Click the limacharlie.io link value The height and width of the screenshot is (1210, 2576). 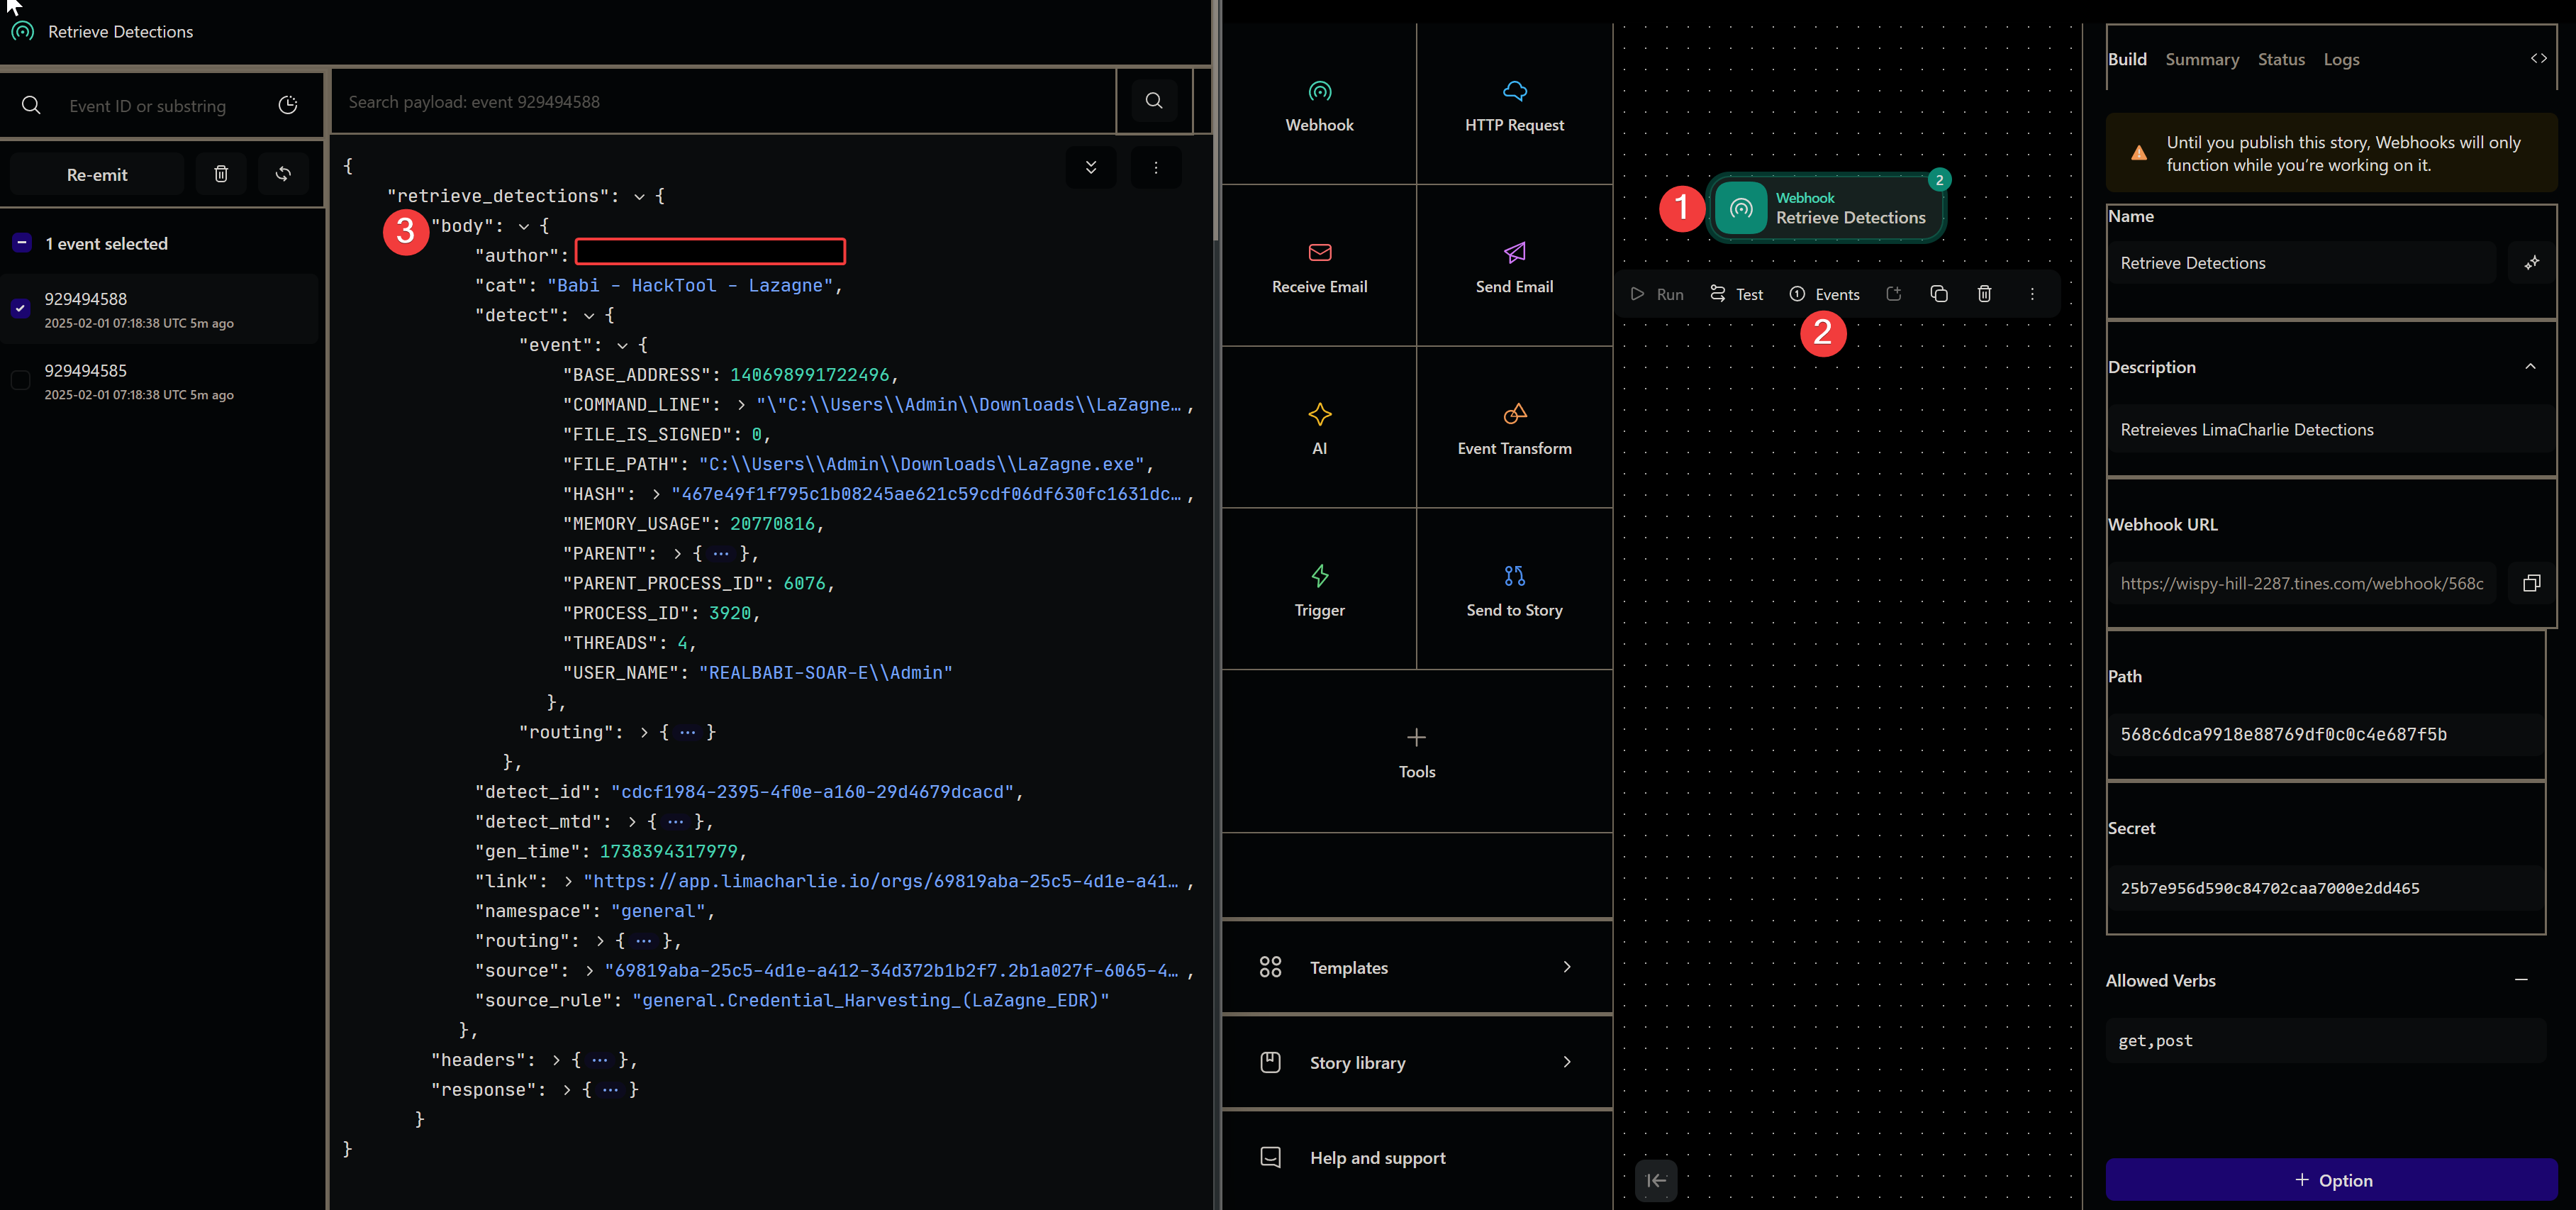pyautogui.click(x=881, y=881)
